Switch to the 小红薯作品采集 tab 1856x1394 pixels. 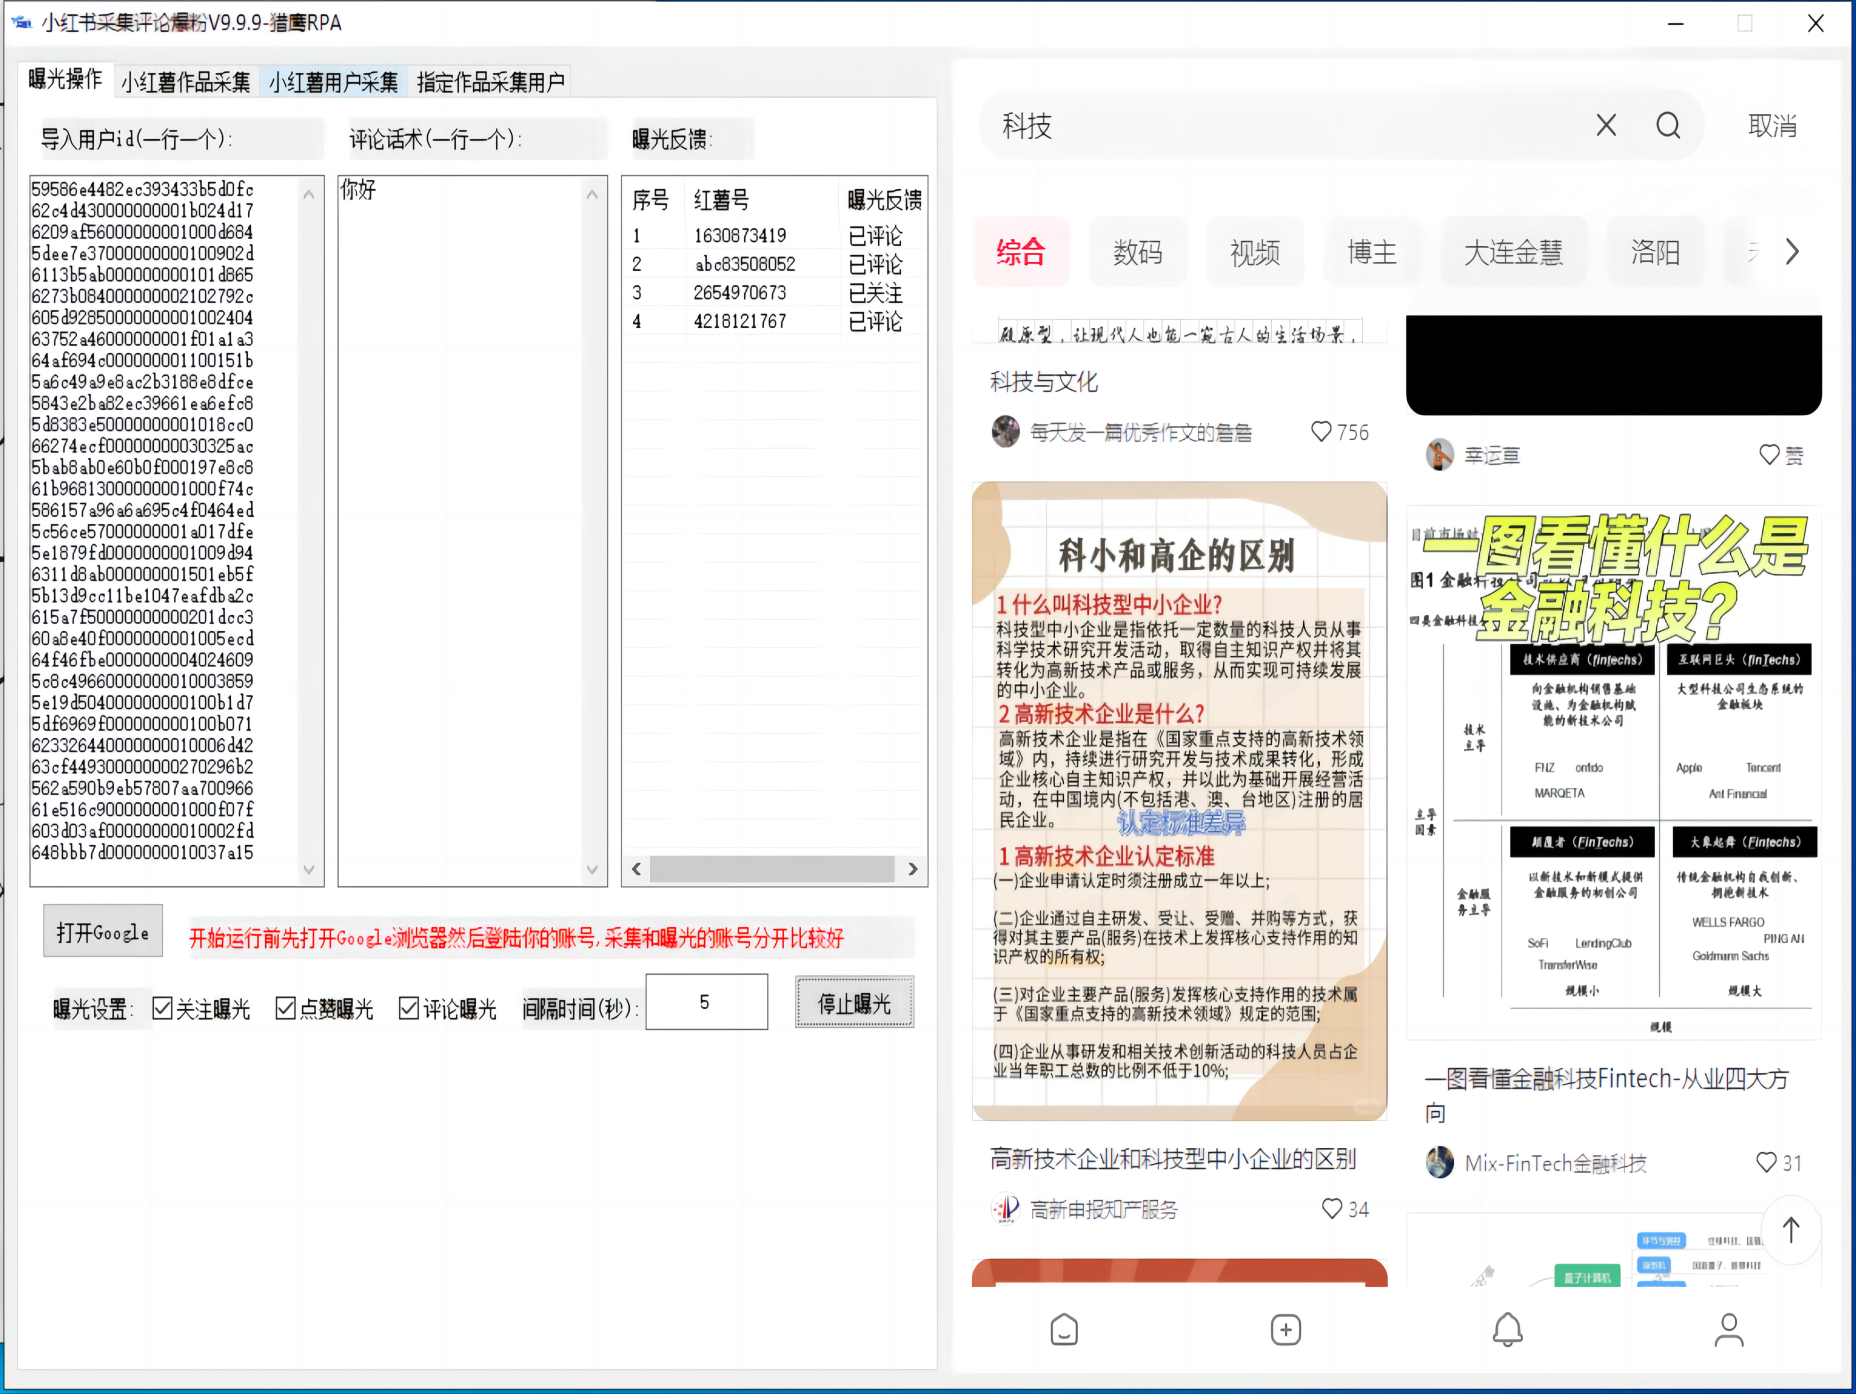tap(186, 82)
